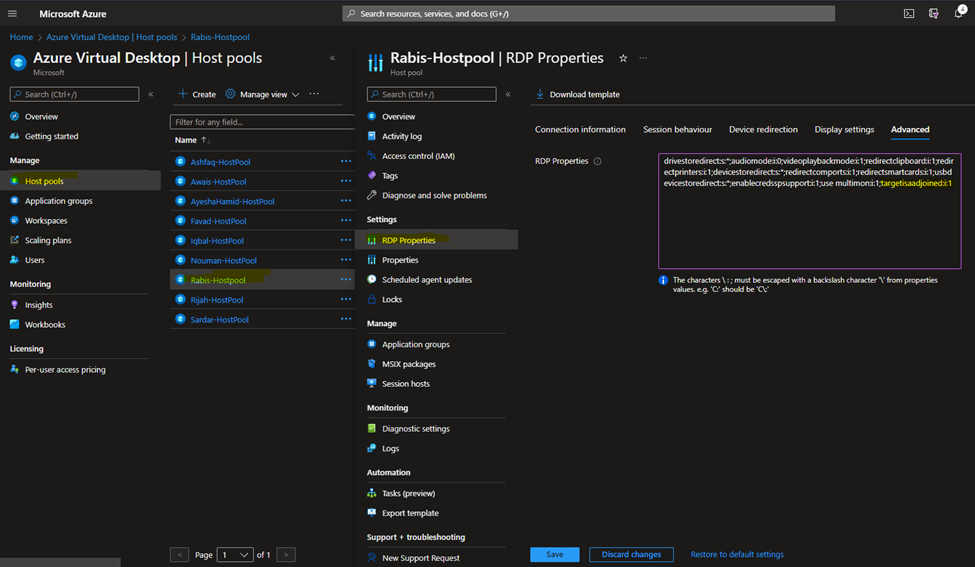This screenshot has height=567, width=975.
Task: Open Diagnose and solve problems
Action: [434, 195]
